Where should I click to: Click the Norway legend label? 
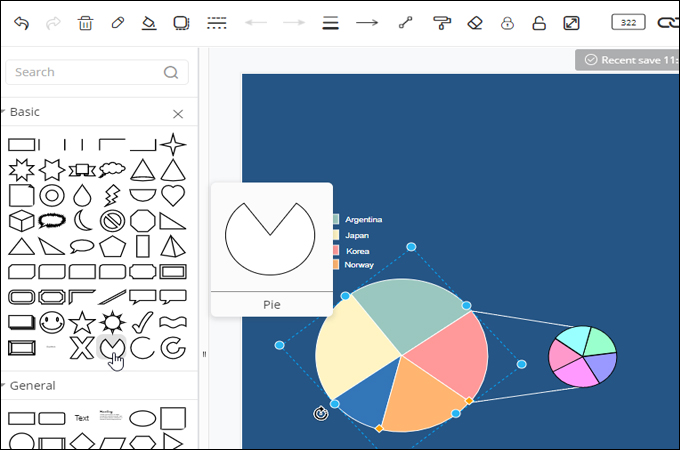tap(359, 264)
